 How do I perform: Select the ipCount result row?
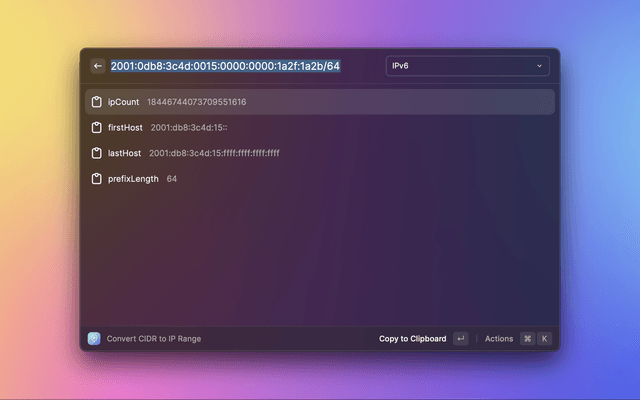click(x=320, y=102)
